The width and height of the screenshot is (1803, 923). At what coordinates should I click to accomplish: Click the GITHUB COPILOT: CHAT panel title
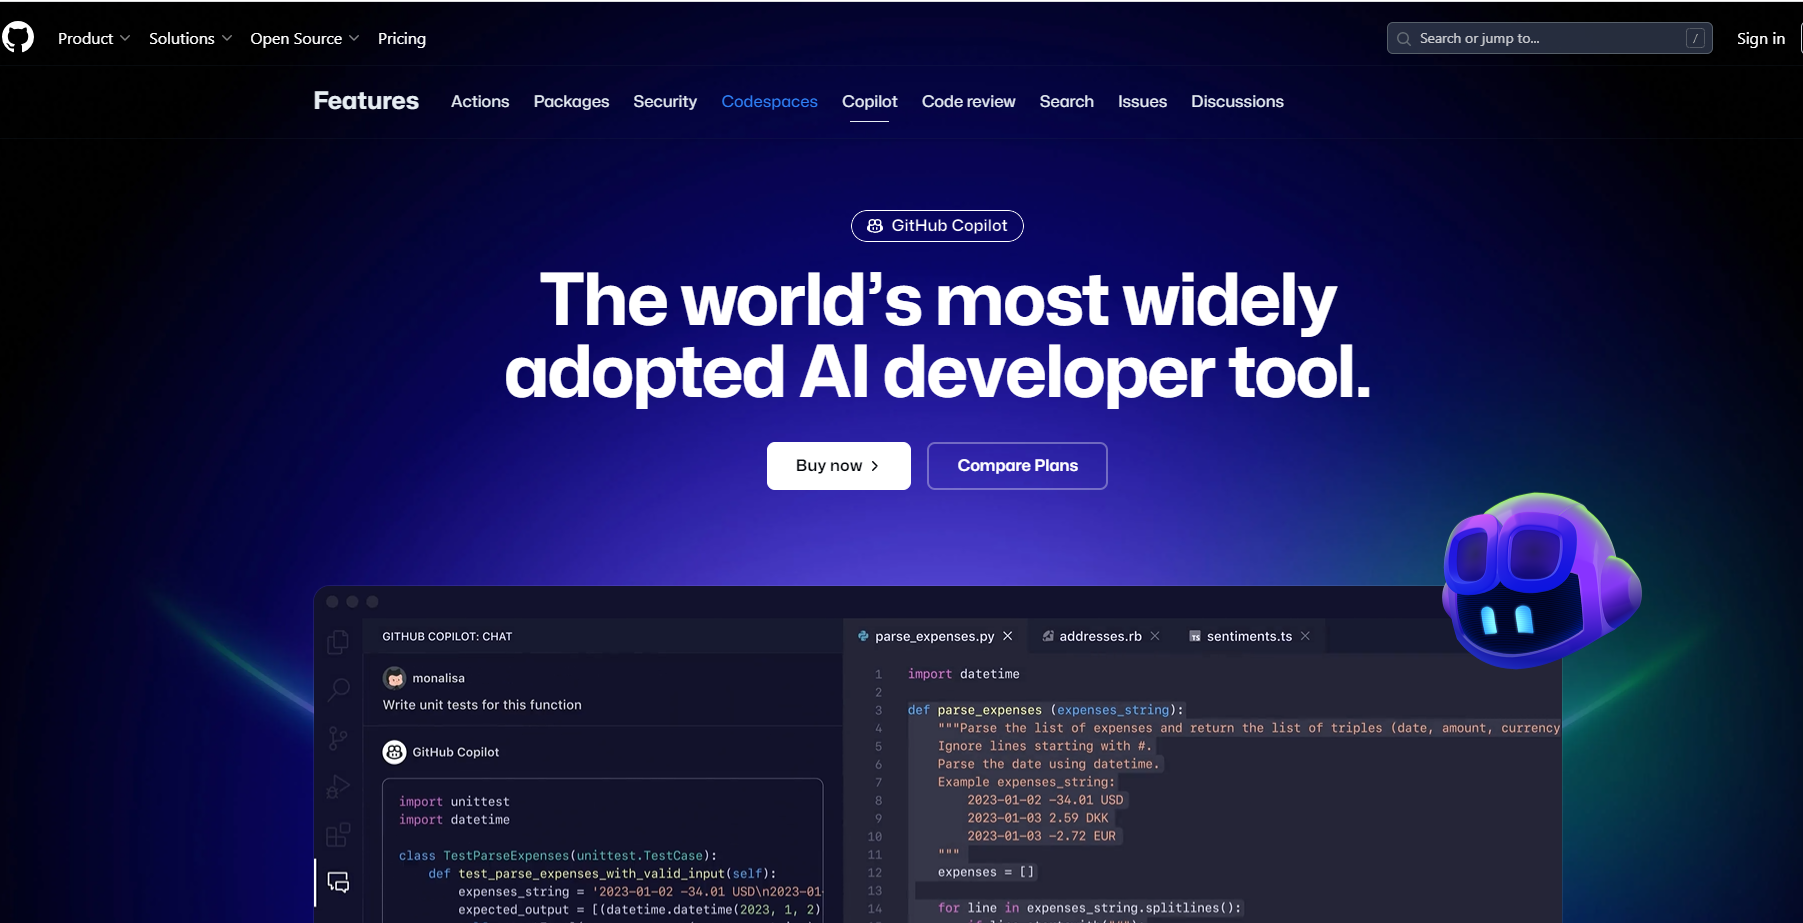447,636
